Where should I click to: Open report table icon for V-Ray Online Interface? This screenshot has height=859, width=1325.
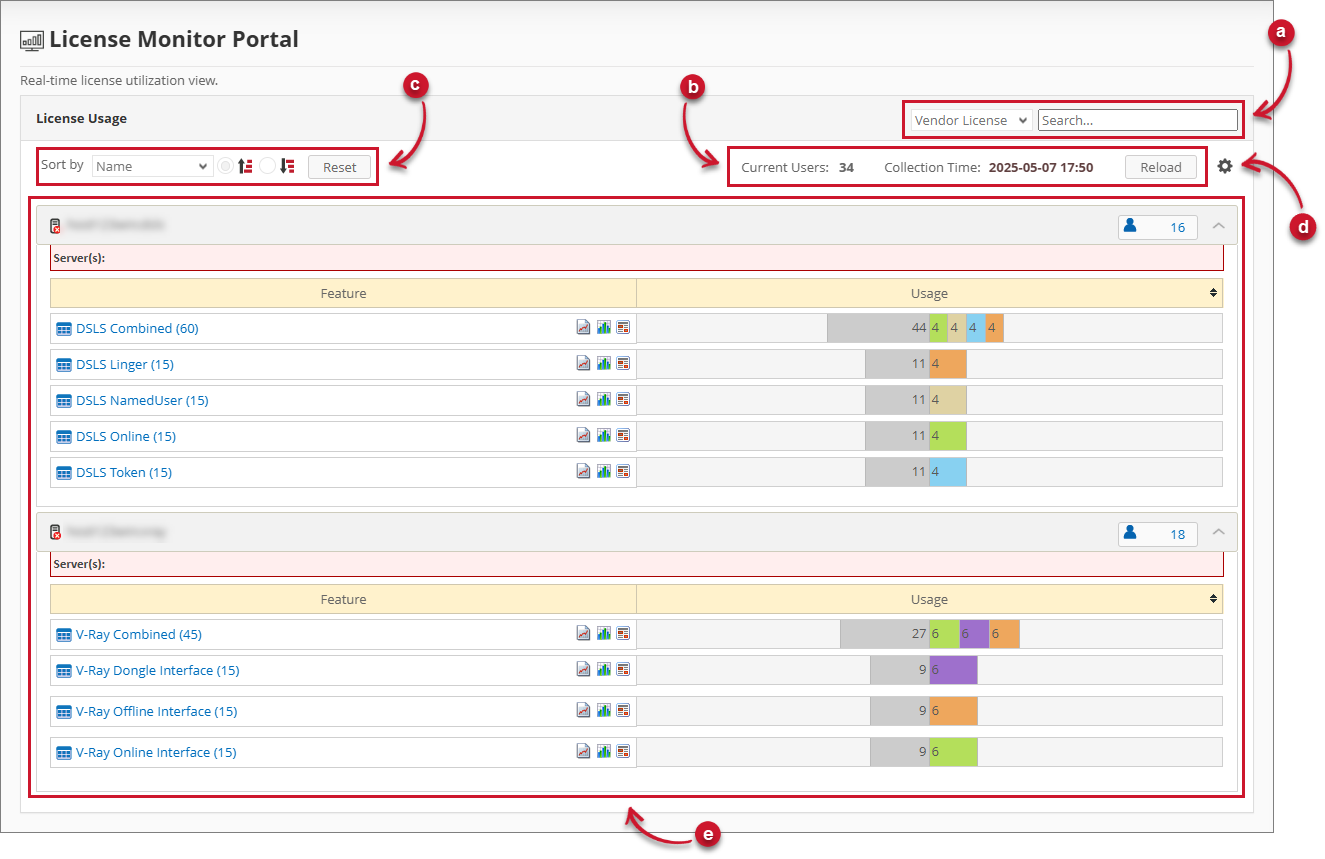pyautogui.click(x=623, y=751)
